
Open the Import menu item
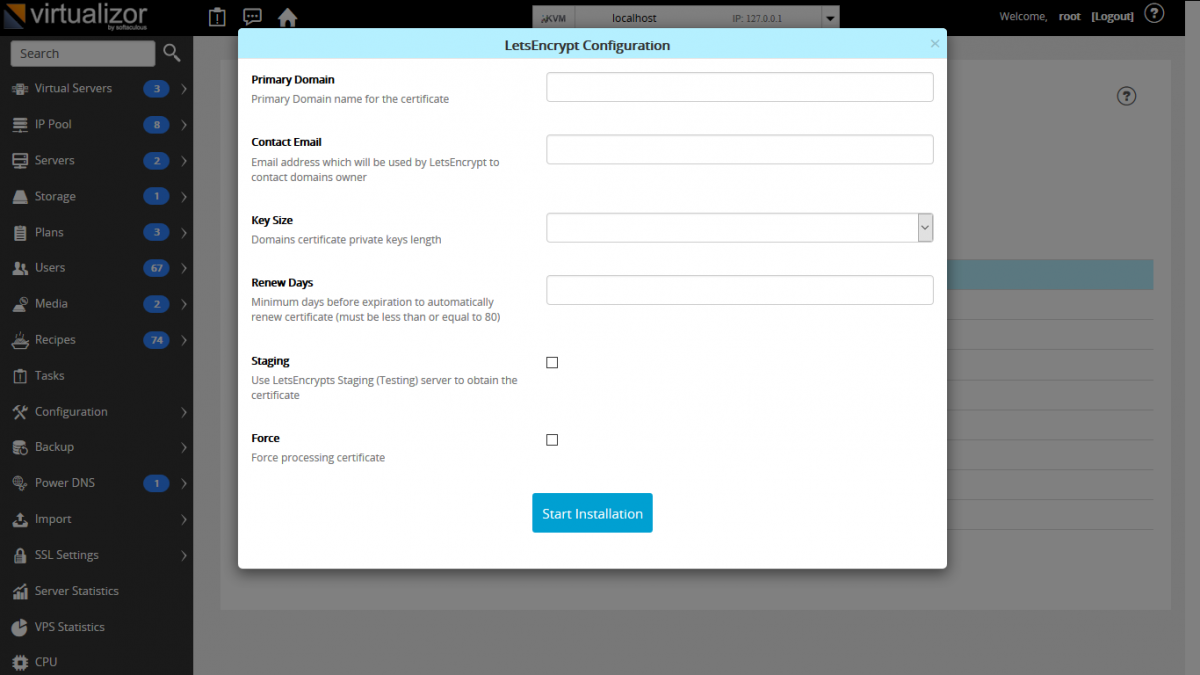click(56, 519)
